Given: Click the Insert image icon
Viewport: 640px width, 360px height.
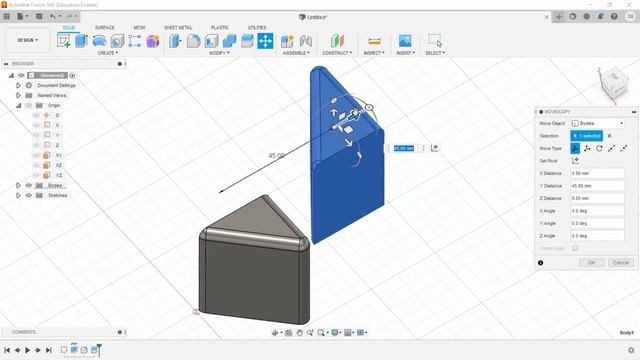Looking at the screenshot, I should pyautogui.click(x=405, y=41).
